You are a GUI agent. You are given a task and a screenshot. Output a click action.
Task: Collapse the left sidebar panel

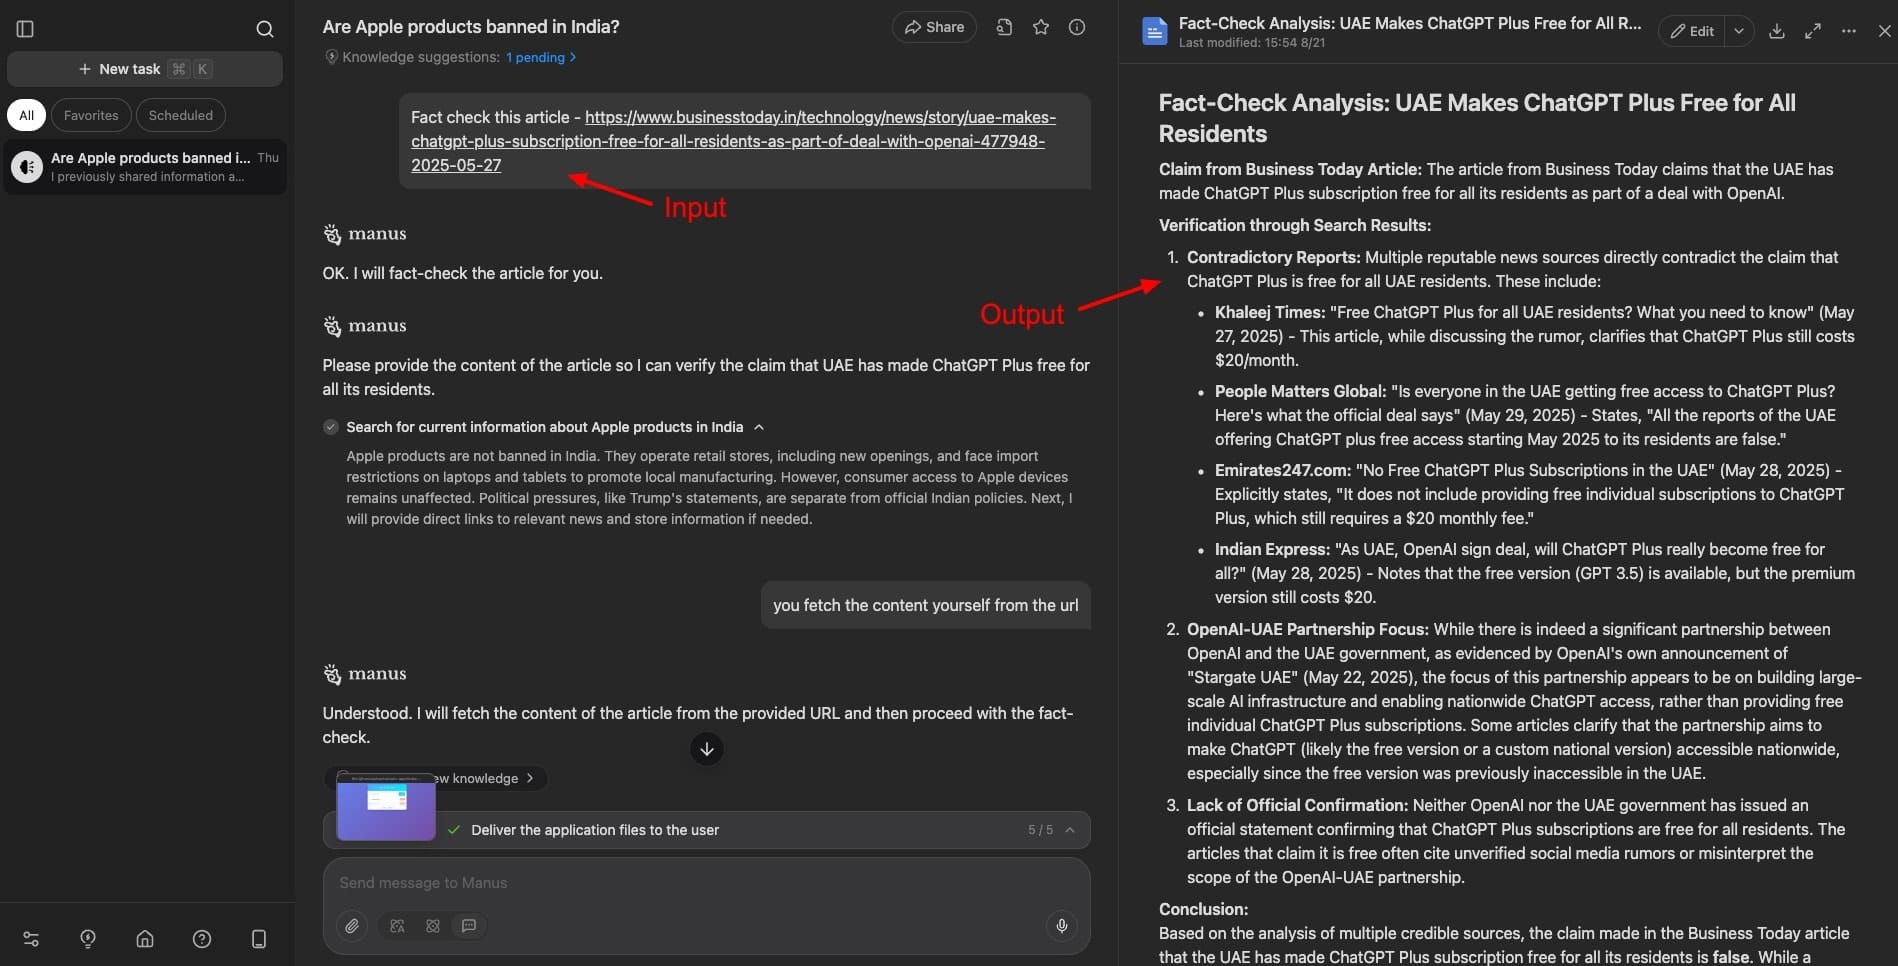(x=26, y=29)
